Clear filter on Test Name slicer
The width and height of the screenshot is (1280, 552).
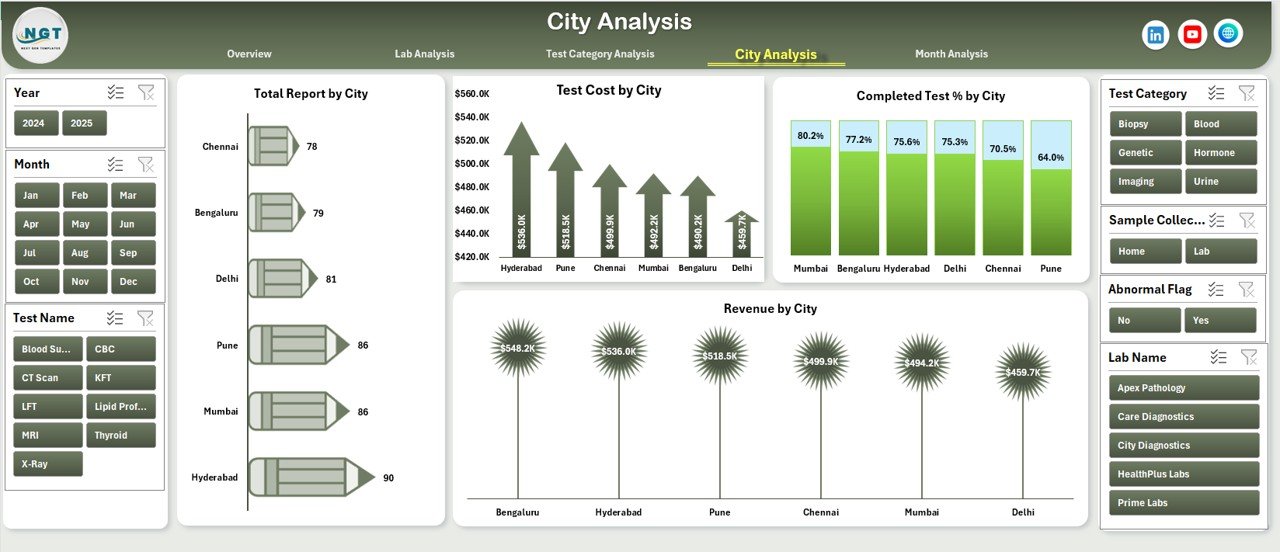click(146, 318)
